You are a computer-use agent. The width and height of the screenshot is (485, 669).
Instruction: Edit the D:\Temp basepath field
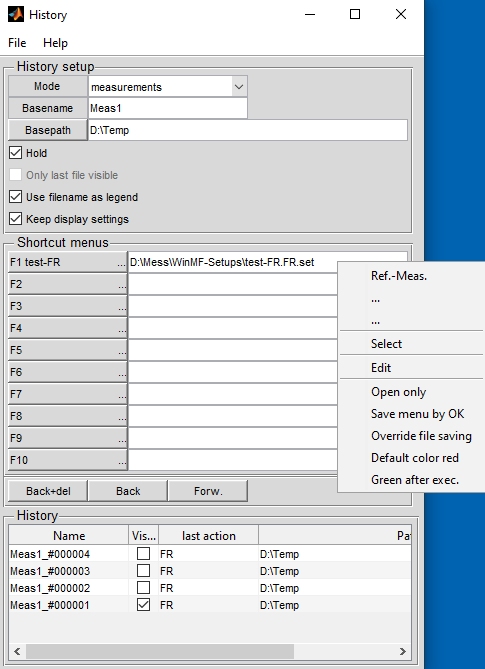248,130
